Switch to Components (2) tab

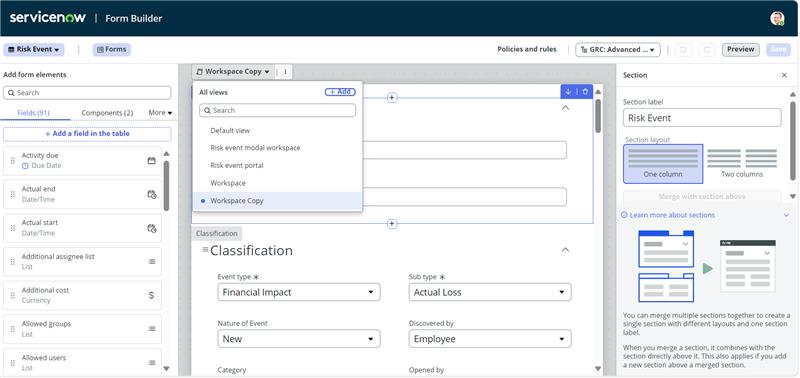click(x=107, y=113)
